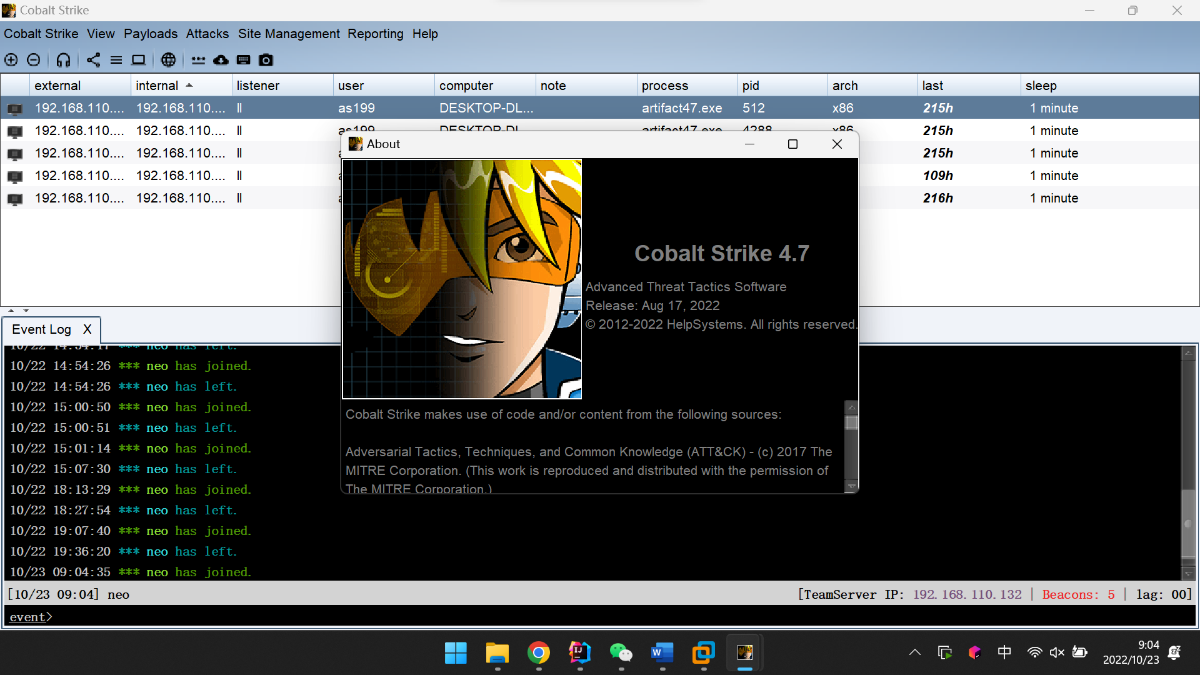Image resolution: width=1200 pixels, height=675 pixels.
Task: Maximize the About dialog
Action: coord(793,144)
